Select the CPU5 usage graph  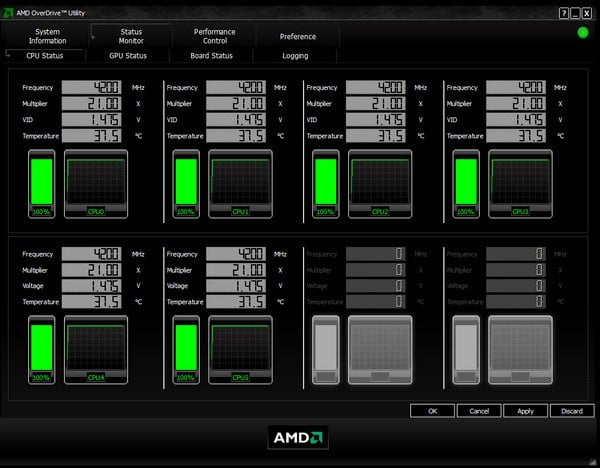[x=240, y=350]
